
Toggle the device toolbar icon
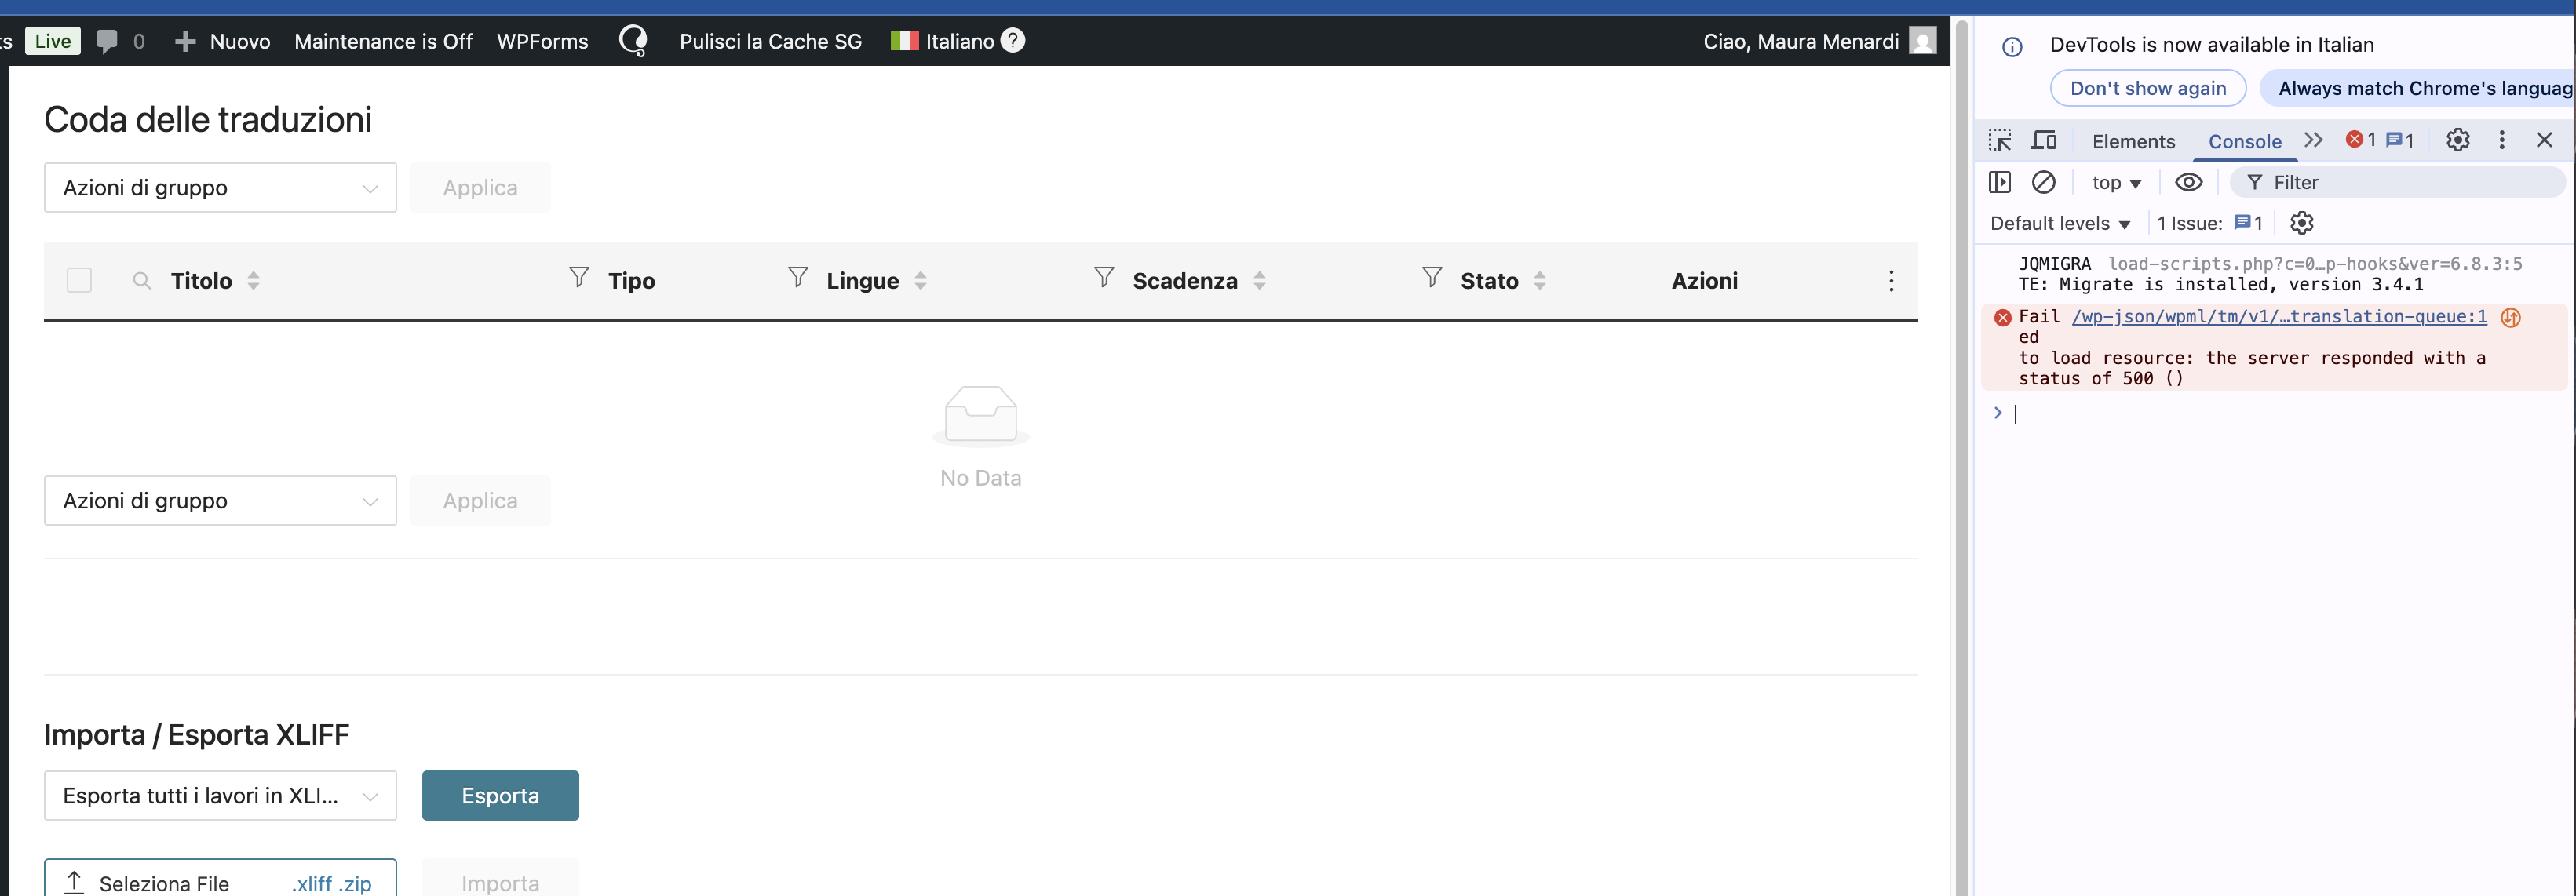click(2044, 140)
